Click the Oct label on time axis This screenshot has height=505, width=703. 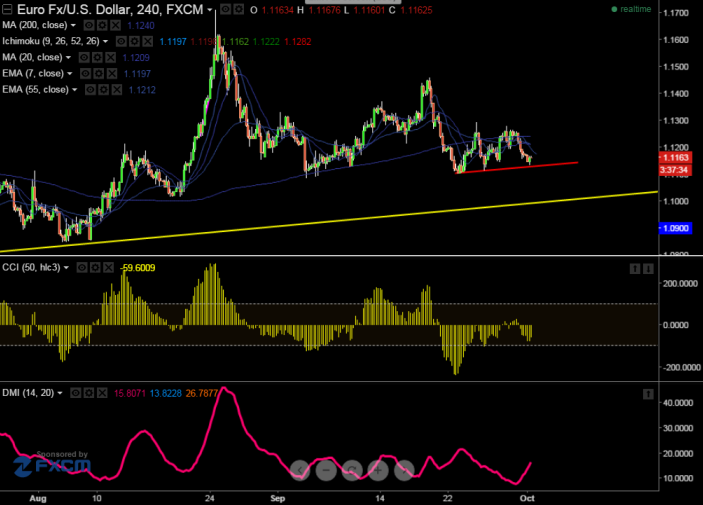(x=527, y=498)
